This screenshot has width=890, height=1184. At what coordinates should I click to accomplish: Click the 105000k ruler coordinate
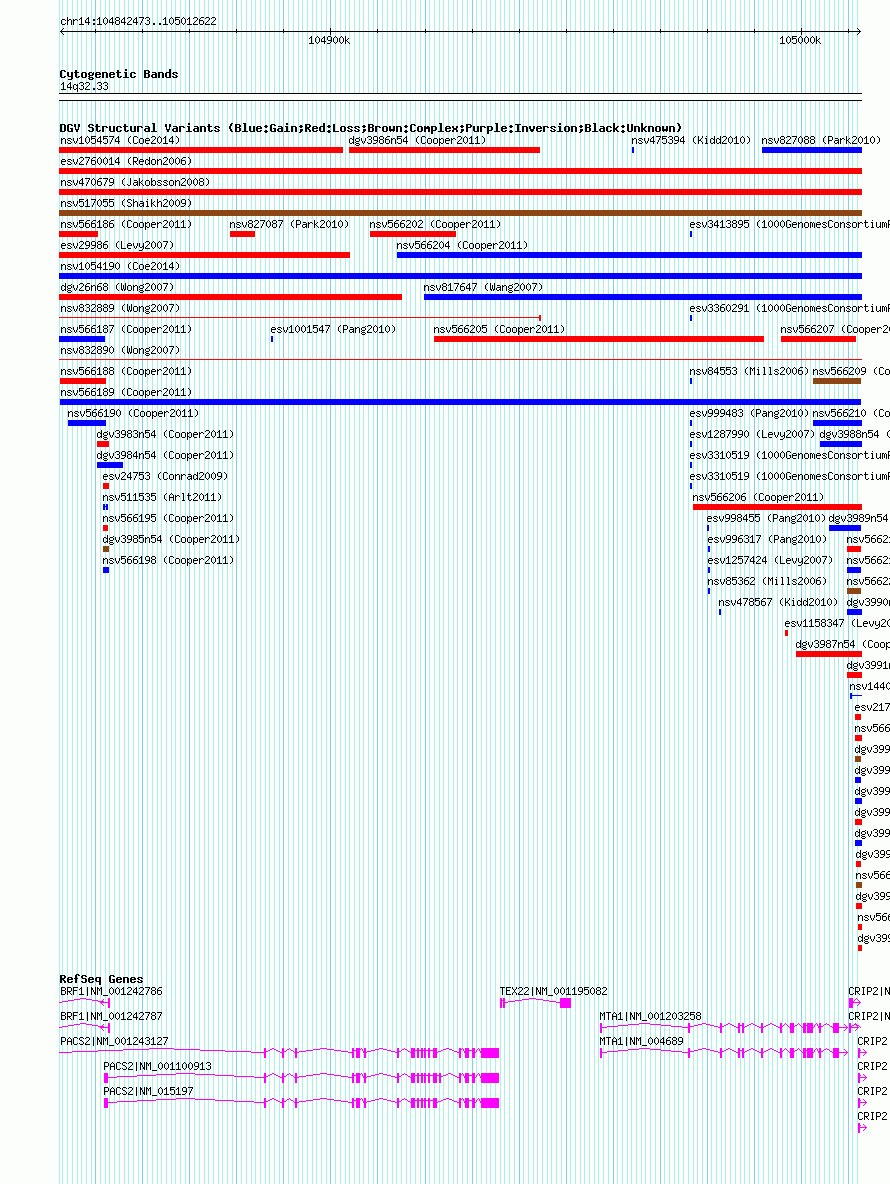point(800,41)
